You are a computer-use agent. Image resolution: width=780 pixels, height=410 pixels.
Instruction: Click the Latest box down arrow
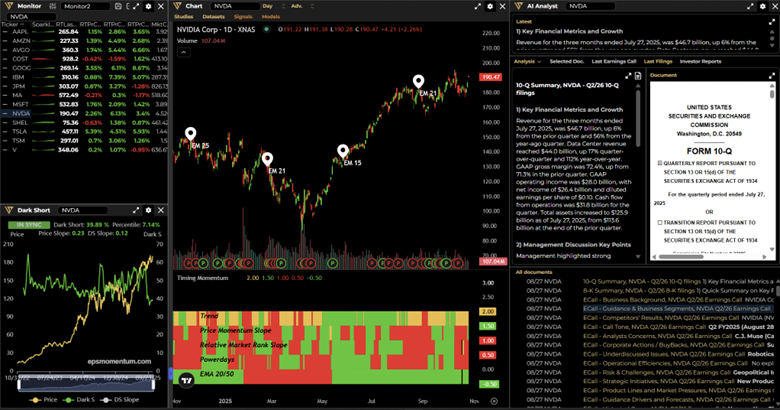(x=772, y=45)
